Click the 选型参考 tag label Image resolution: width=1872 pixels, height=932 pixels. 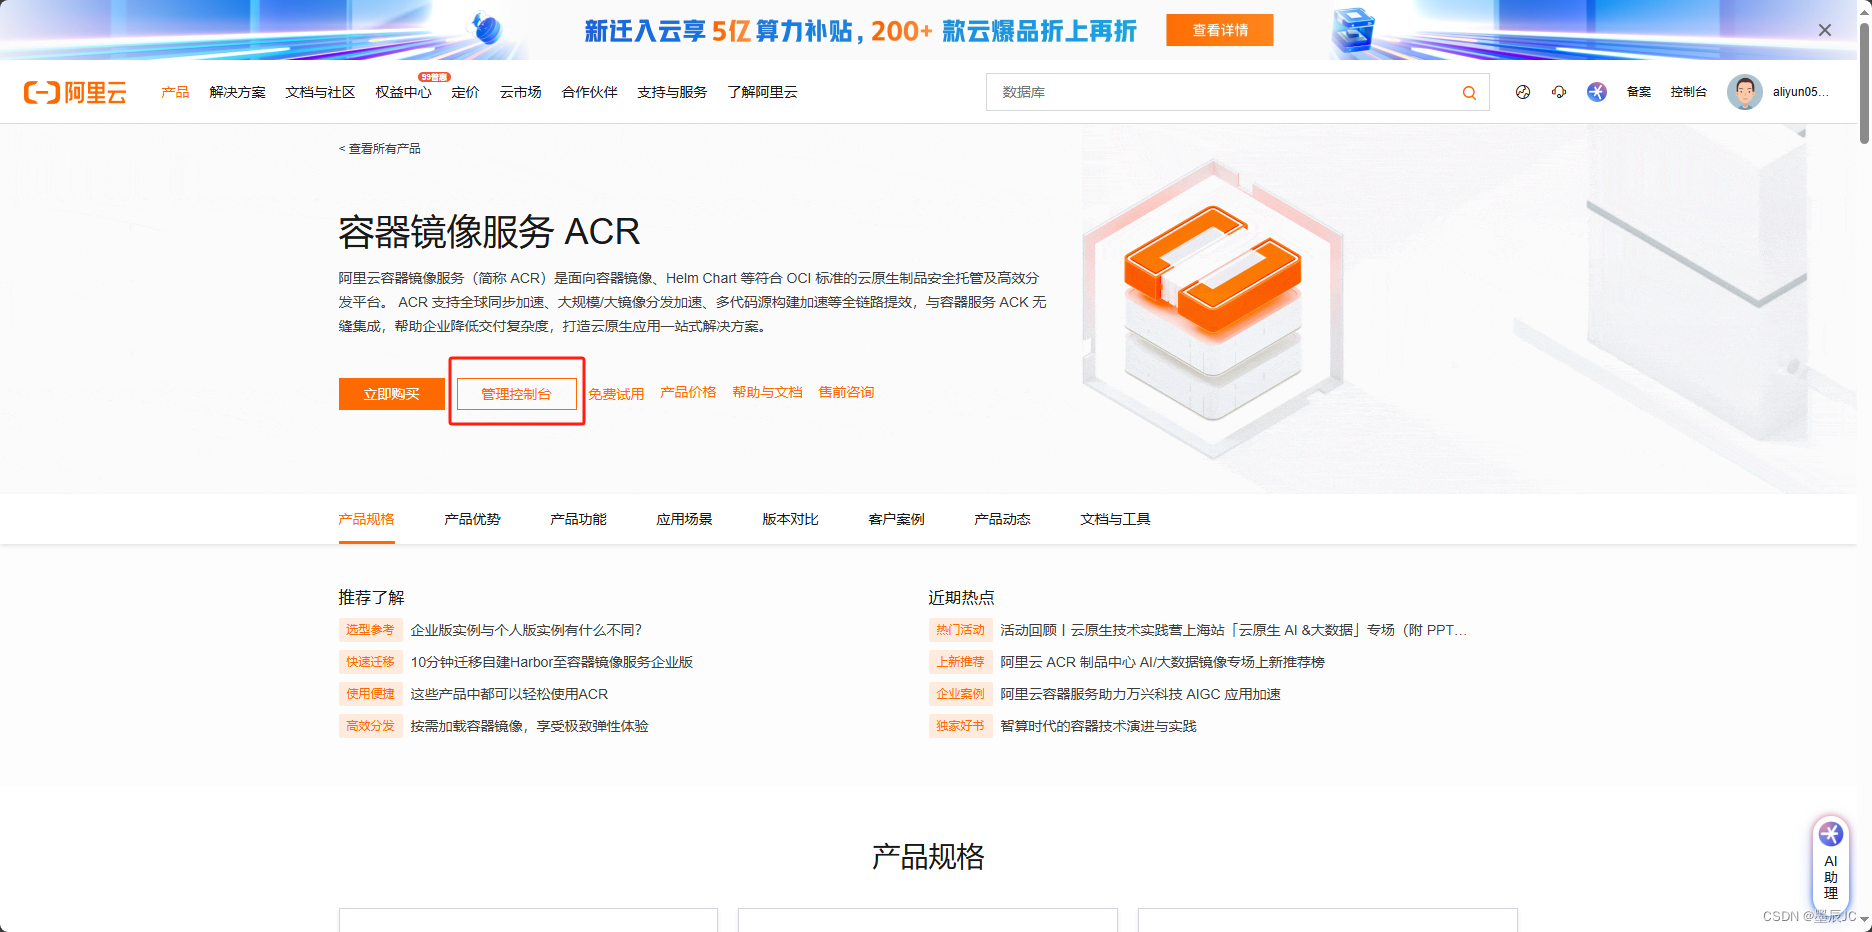[370, 630]
